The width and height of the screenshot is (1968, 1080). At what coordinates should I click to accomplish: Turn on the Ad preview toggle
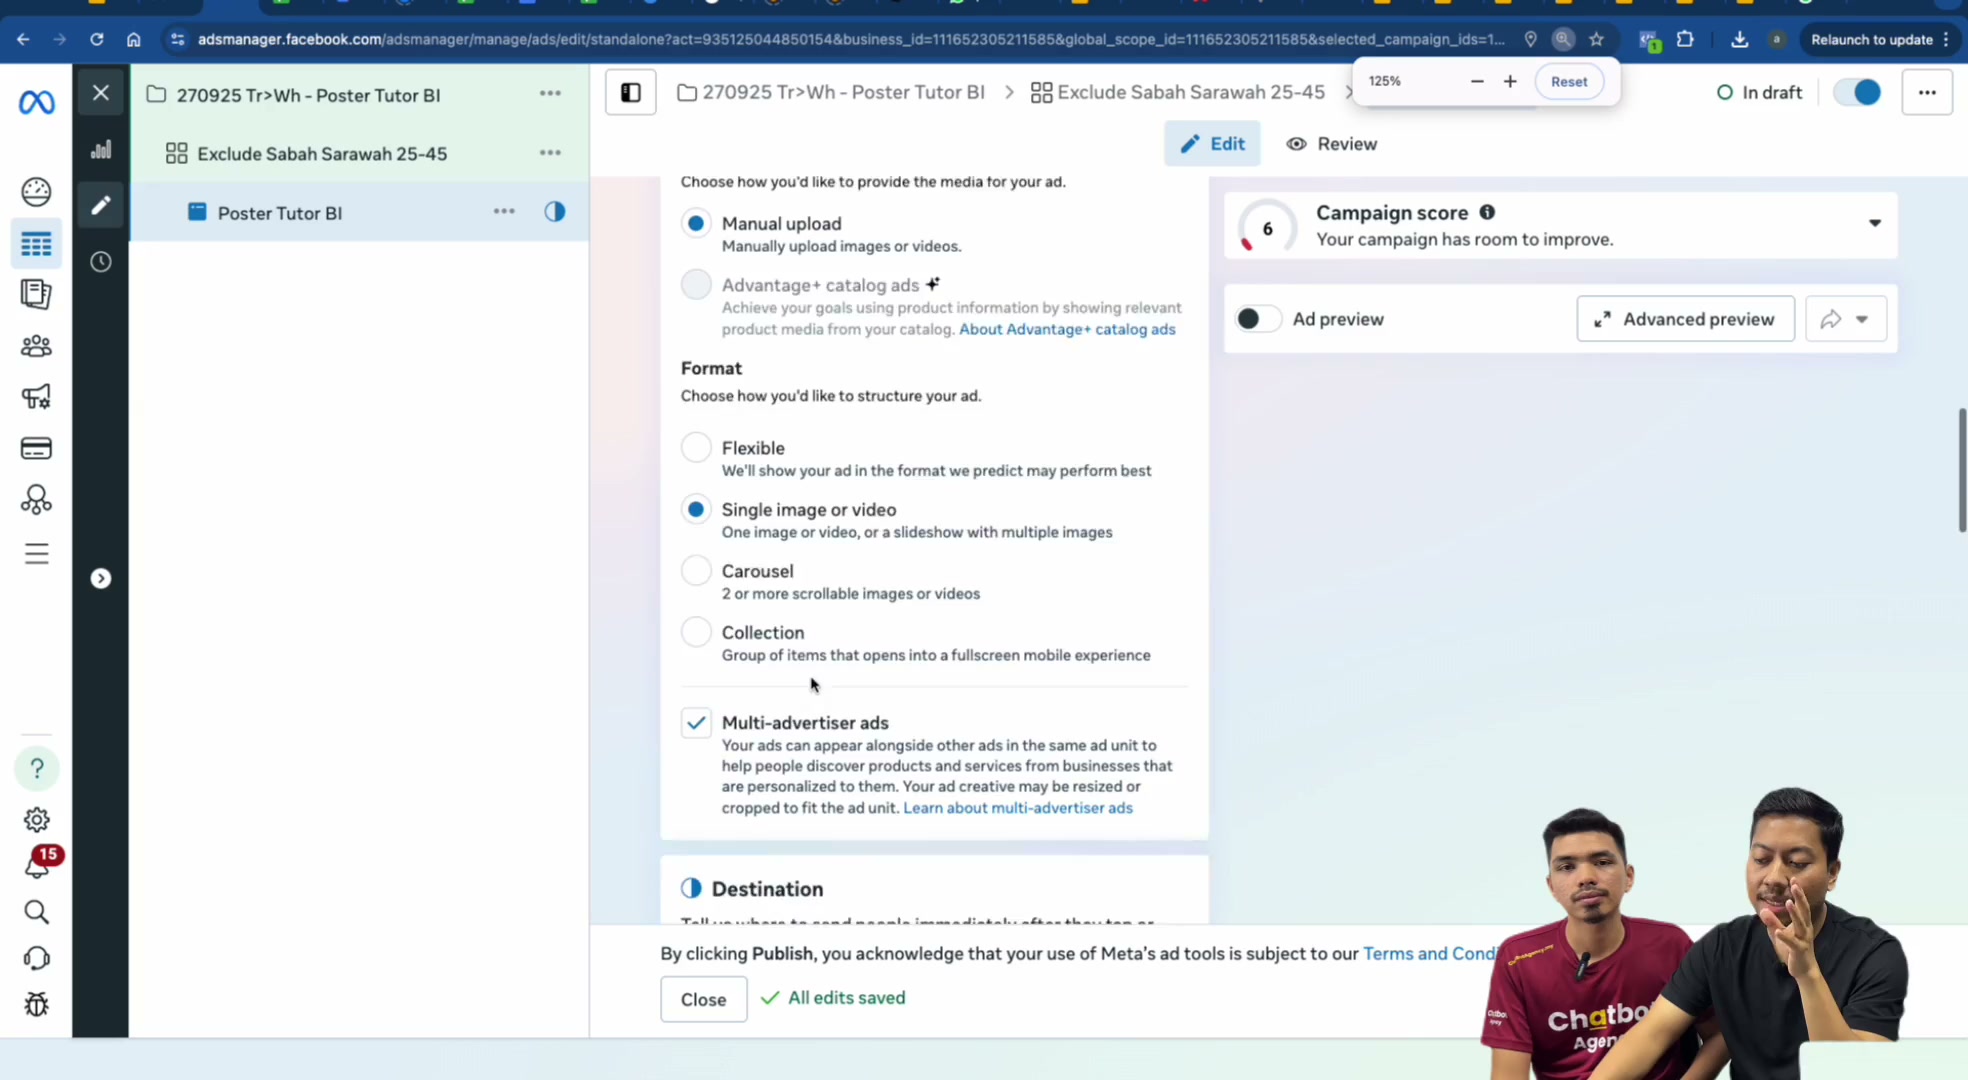pyautogui.click(x=1257, y=319)
